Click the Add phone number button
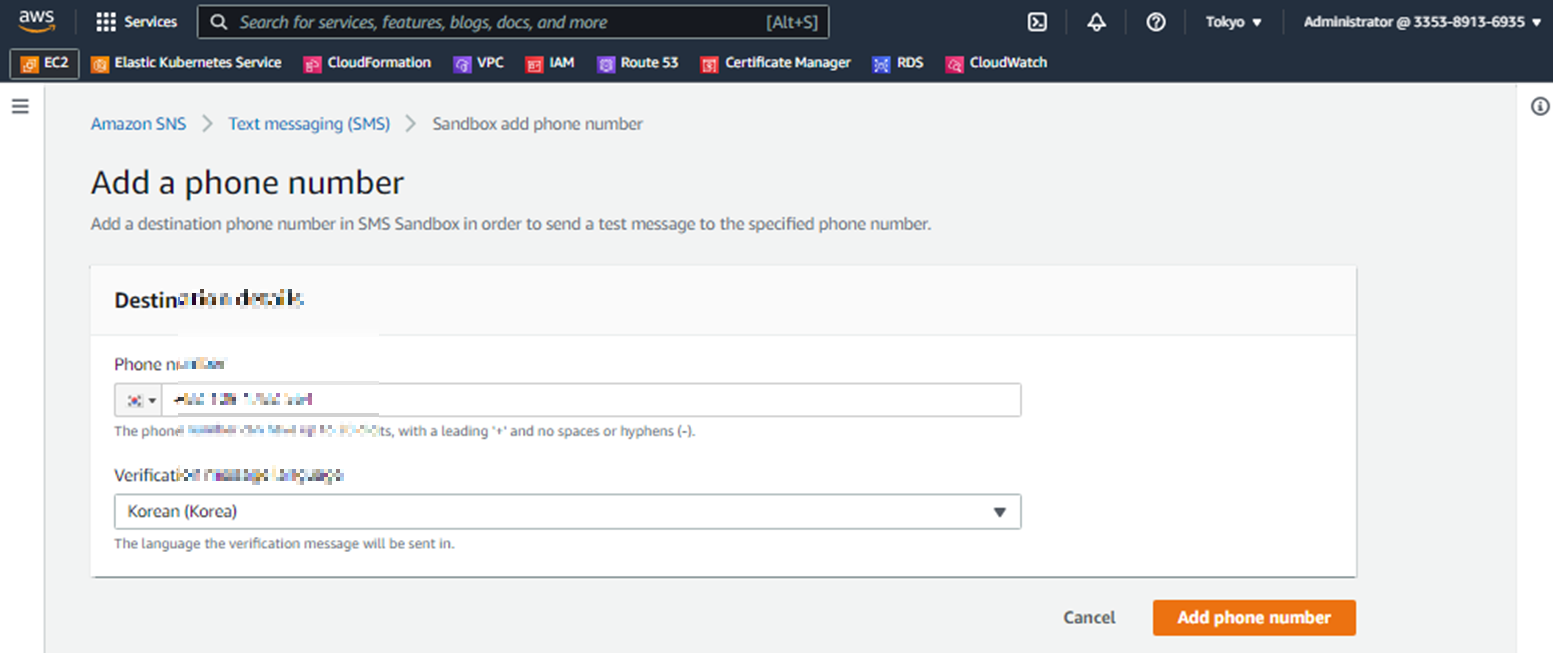This screenshot has height=653, width=1553. pos(1254,618)
